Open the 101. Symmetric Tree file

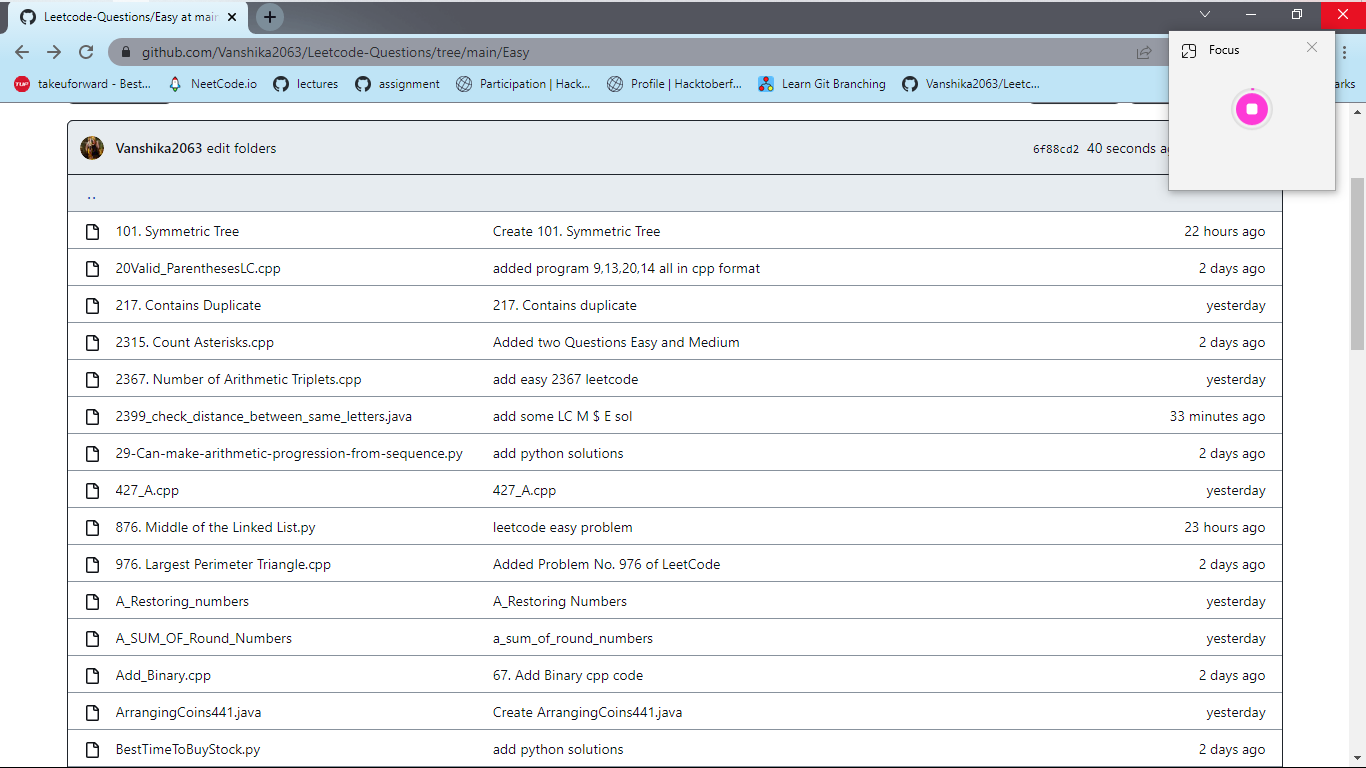point(177,231)
